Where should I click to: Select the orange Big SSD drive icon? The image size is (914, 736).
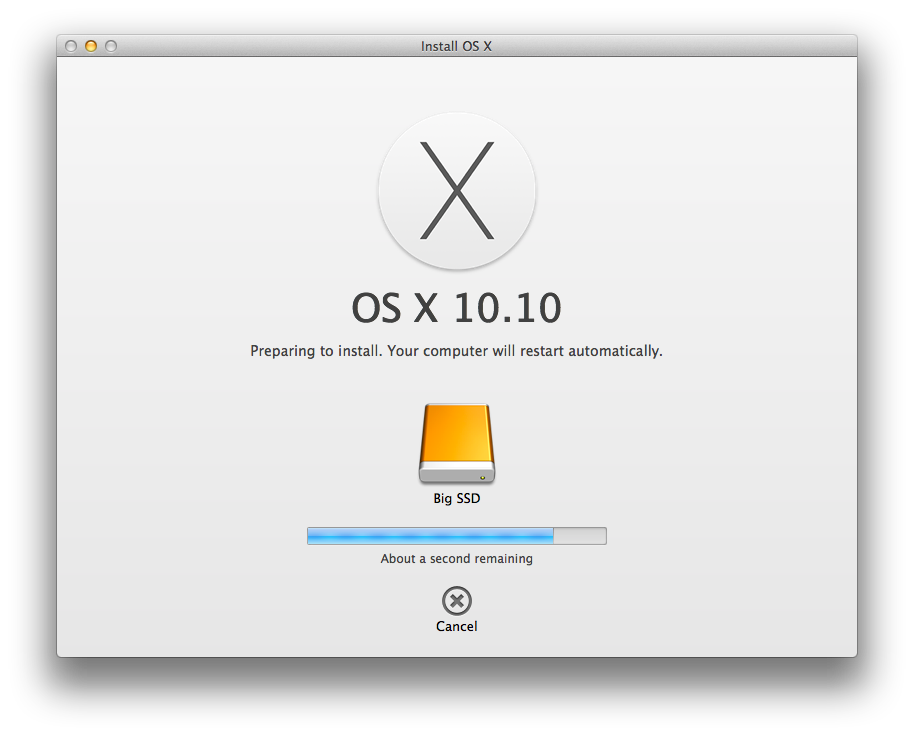pos(456,443)
